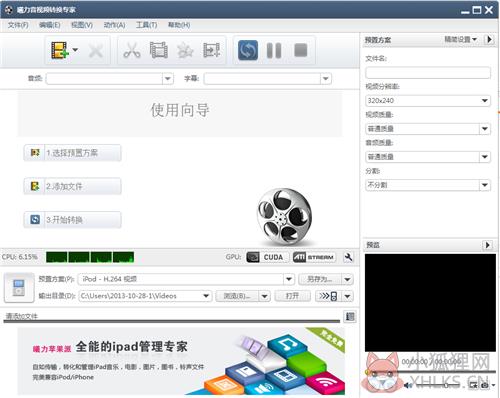
Task: Expand the arrow next to 另存为...
Action: click(347, 279)
